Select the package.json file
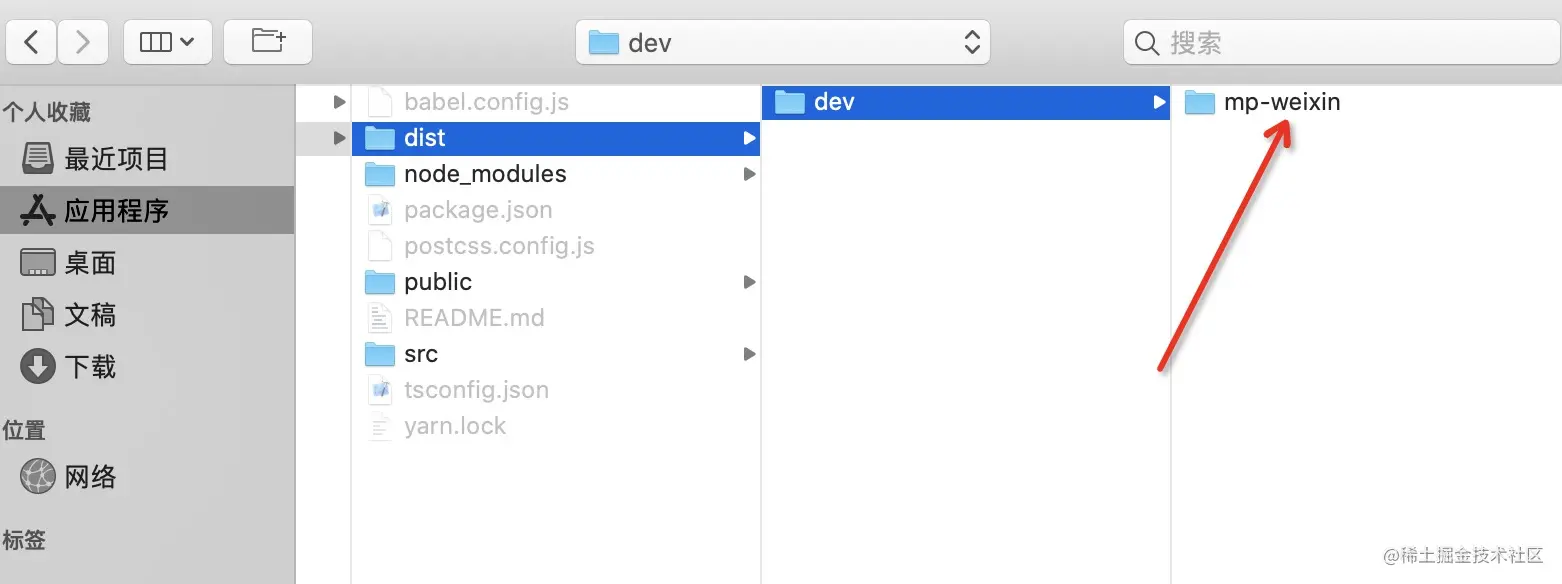This screenshot has width=1562, height=584. [x=477, y=210]
